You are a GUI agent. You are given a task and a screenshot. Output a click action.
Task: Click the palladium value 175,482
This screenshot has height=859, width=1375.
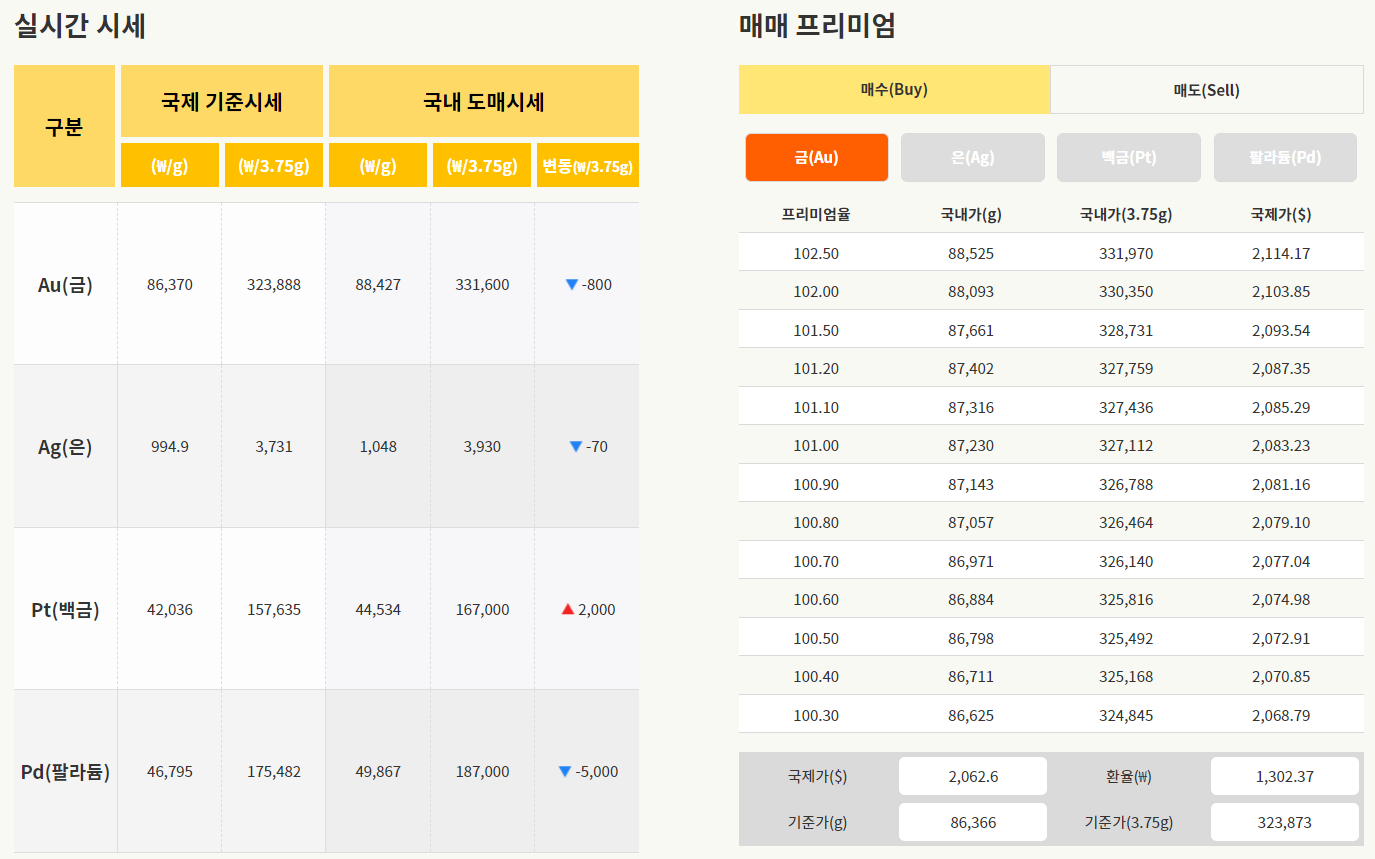[274, 772]
